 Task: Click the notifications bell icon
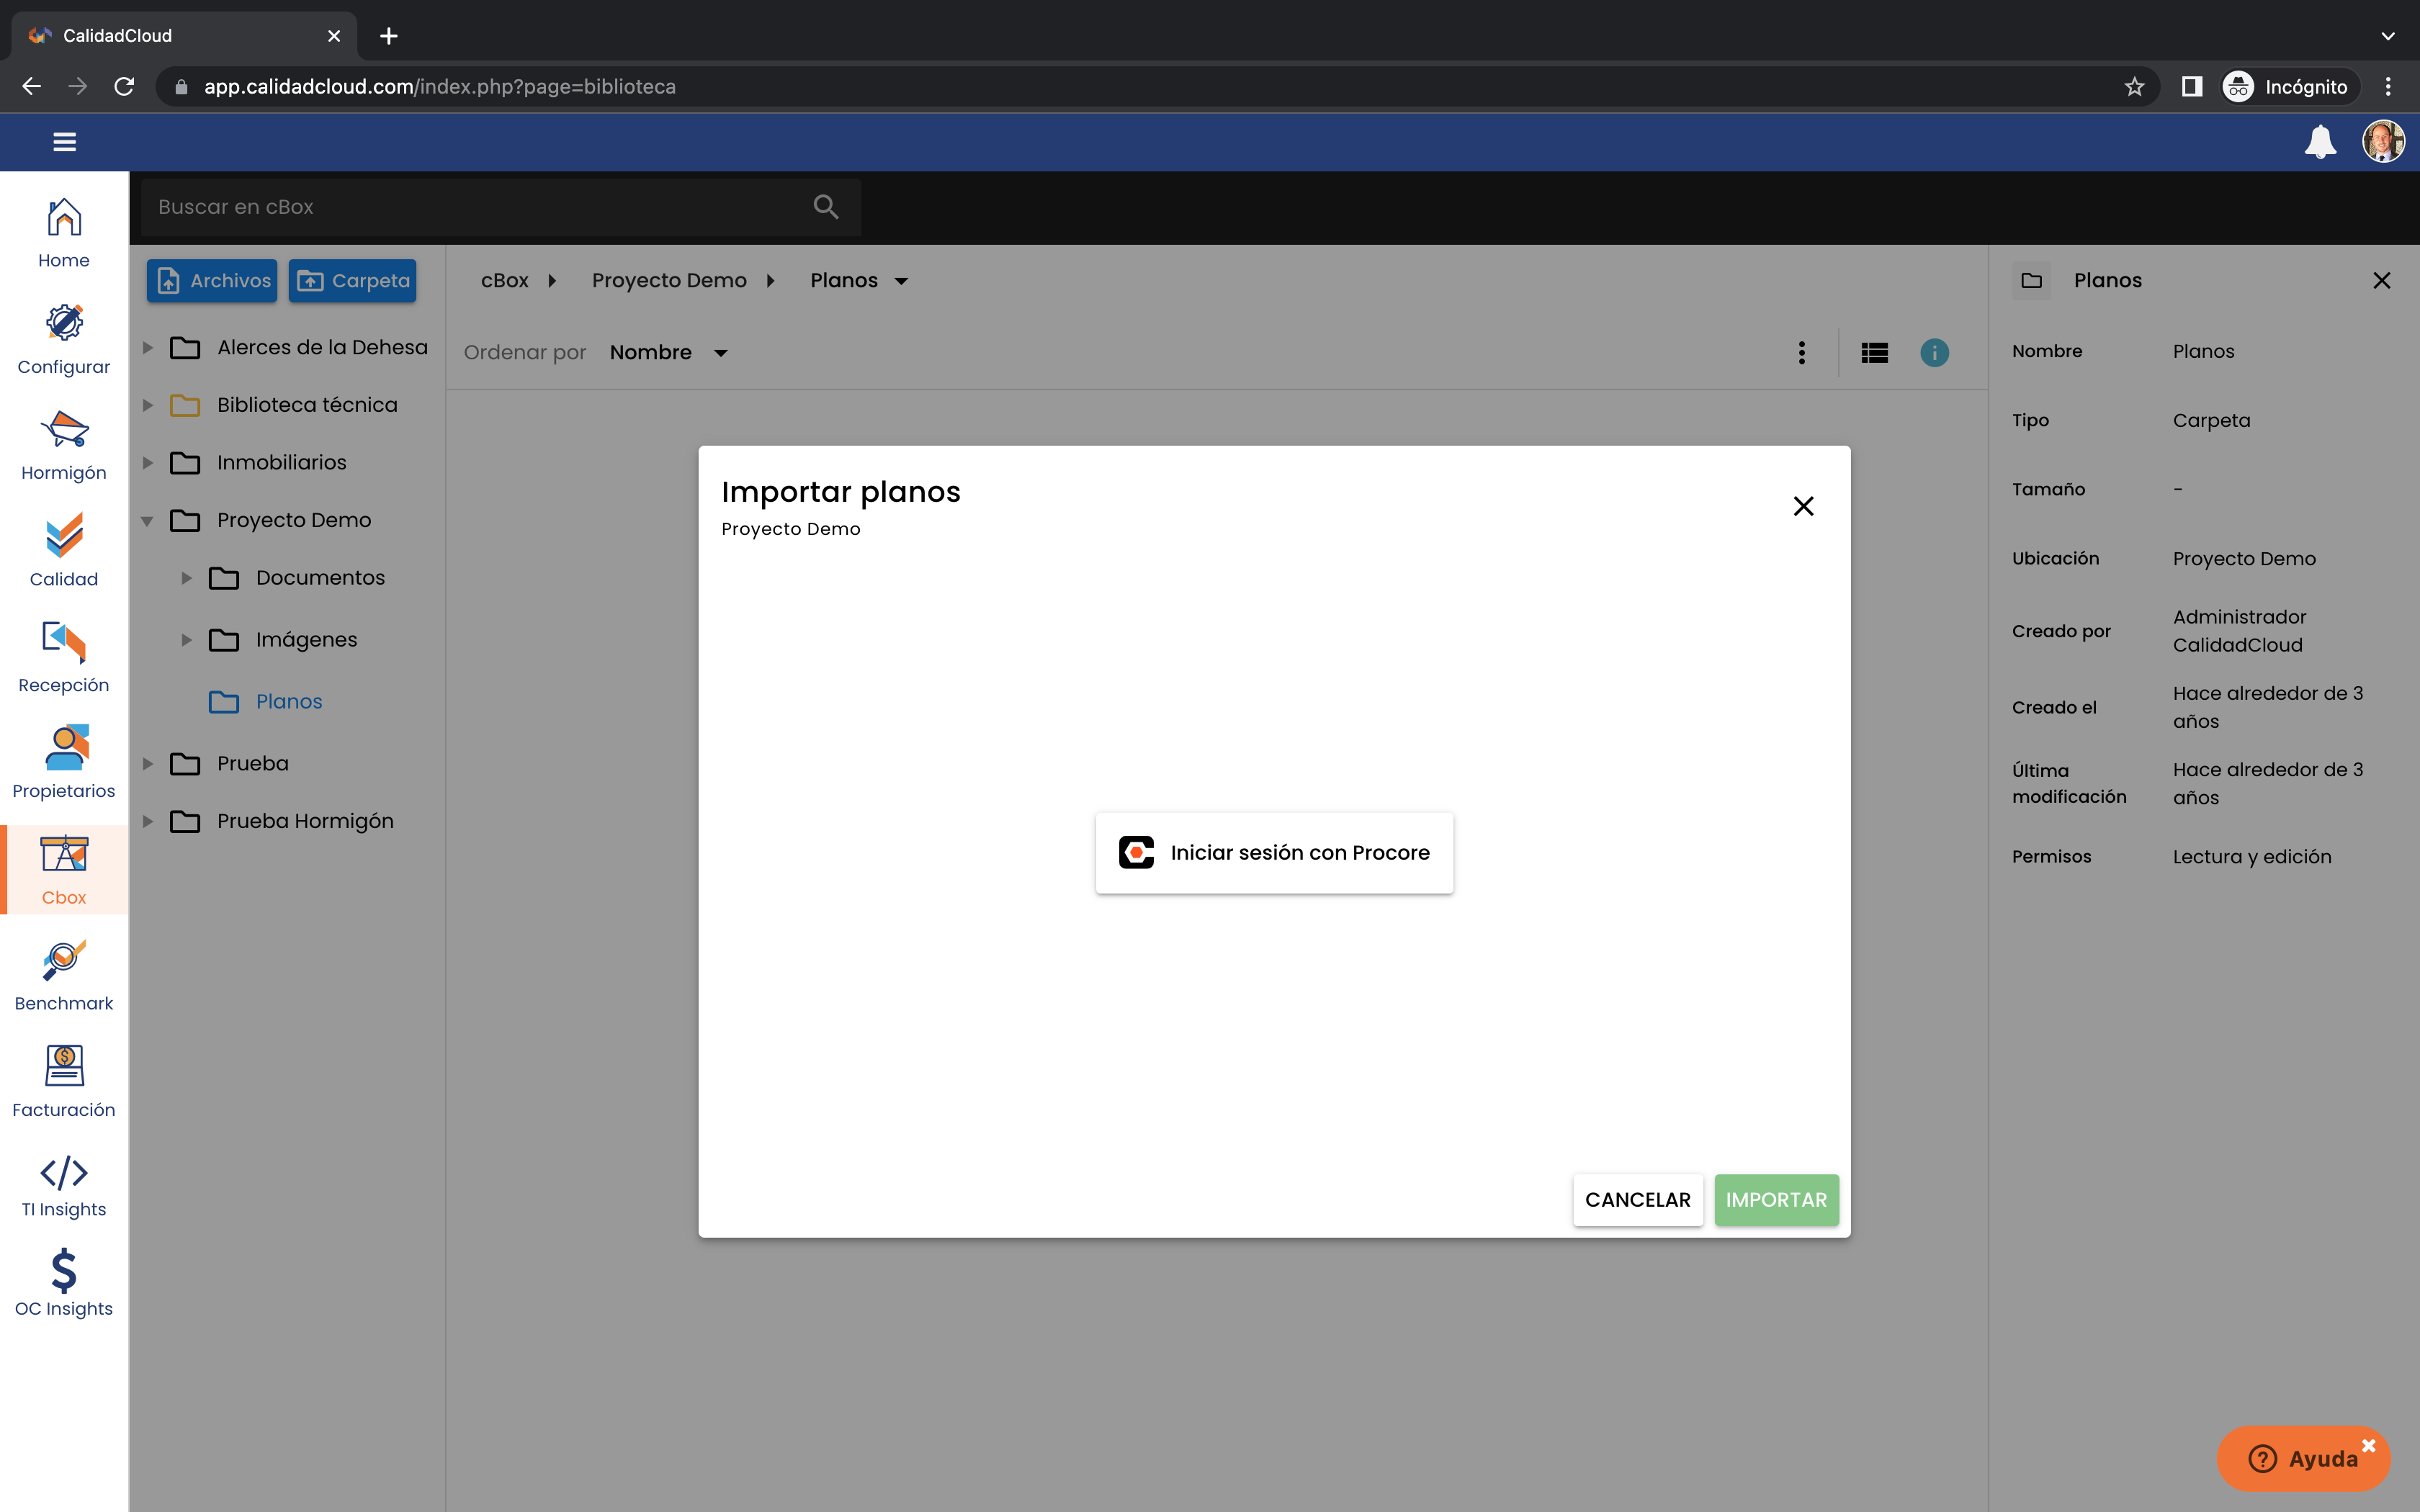pyautogui.click(x=2320, y=142)
